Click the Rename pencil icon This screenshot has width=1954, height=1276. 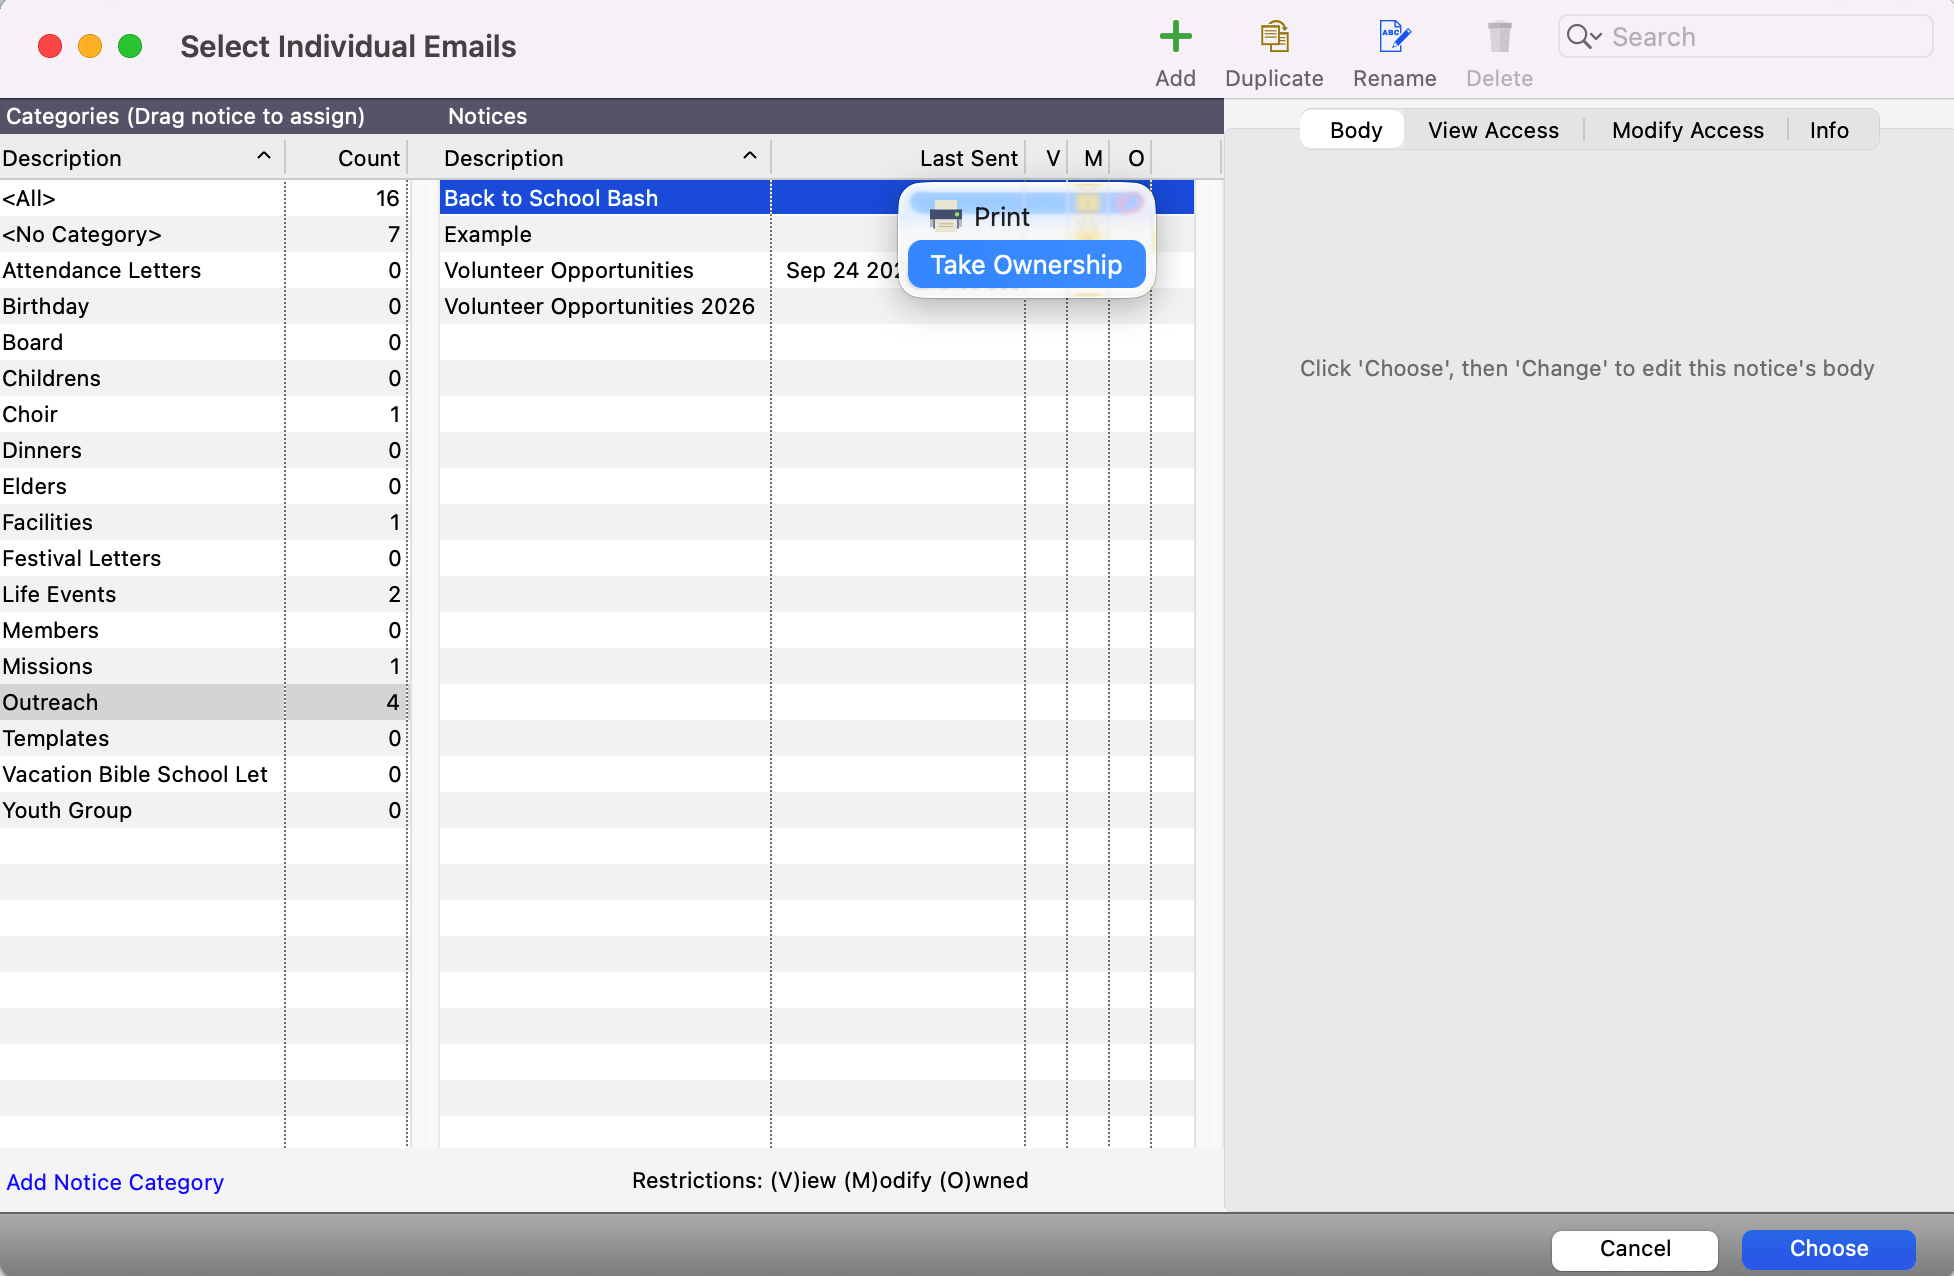coord(1394,37)
